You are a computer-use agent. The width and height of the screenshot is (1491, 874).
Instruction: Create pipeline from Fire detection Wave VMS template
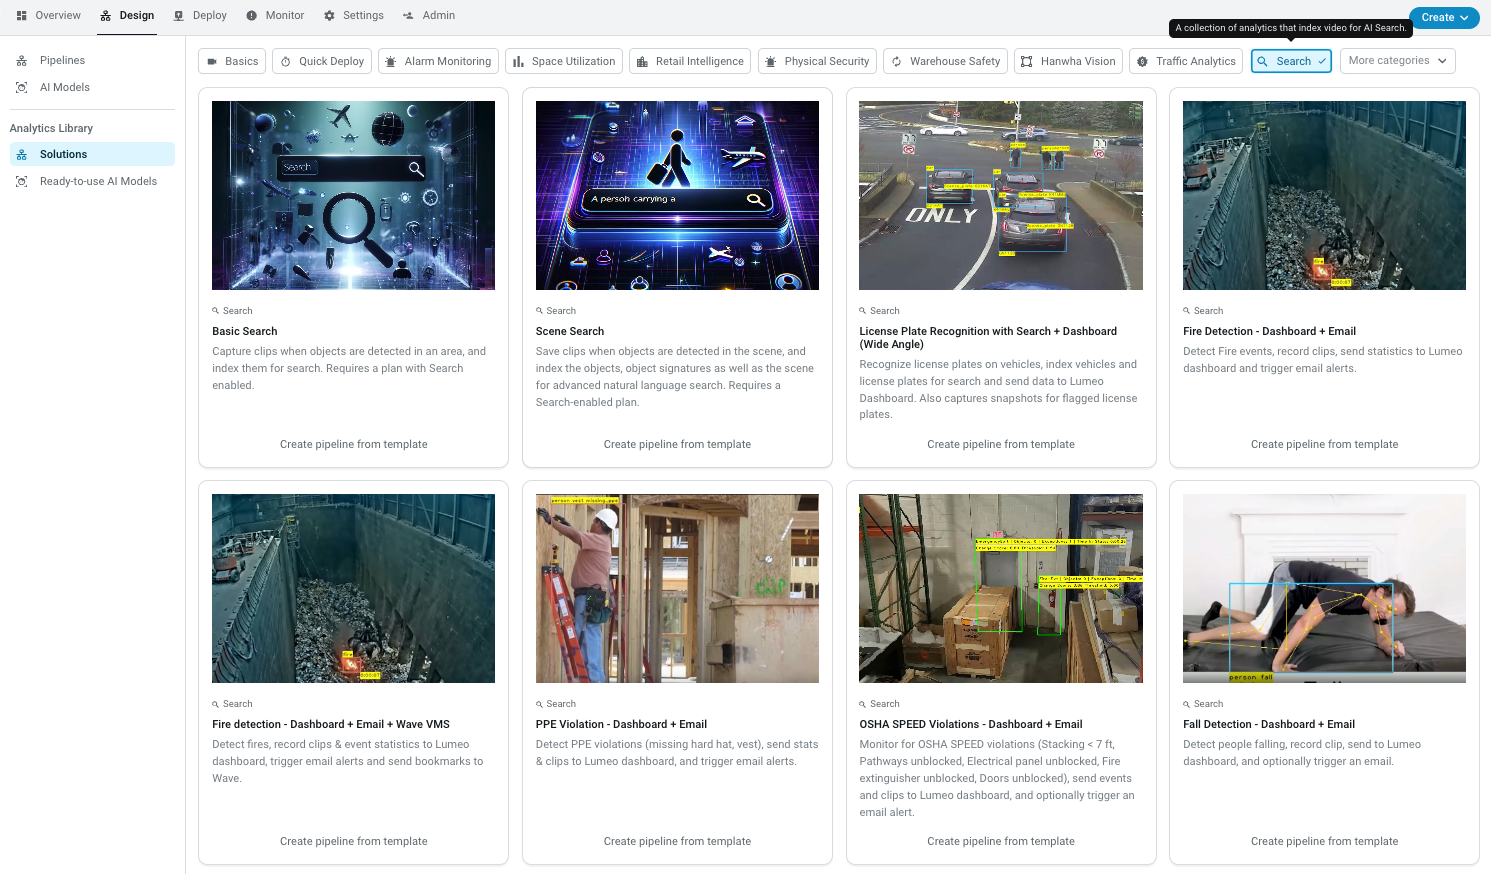click(x=354, y=842)
